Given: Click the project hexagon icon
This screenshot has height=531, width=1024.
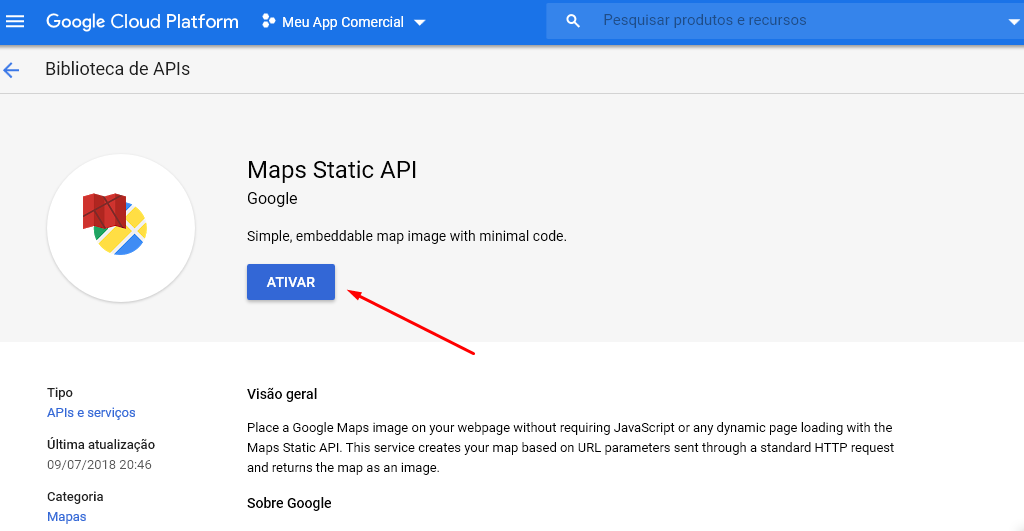Looking at the screenshot, I should point(268,21).
